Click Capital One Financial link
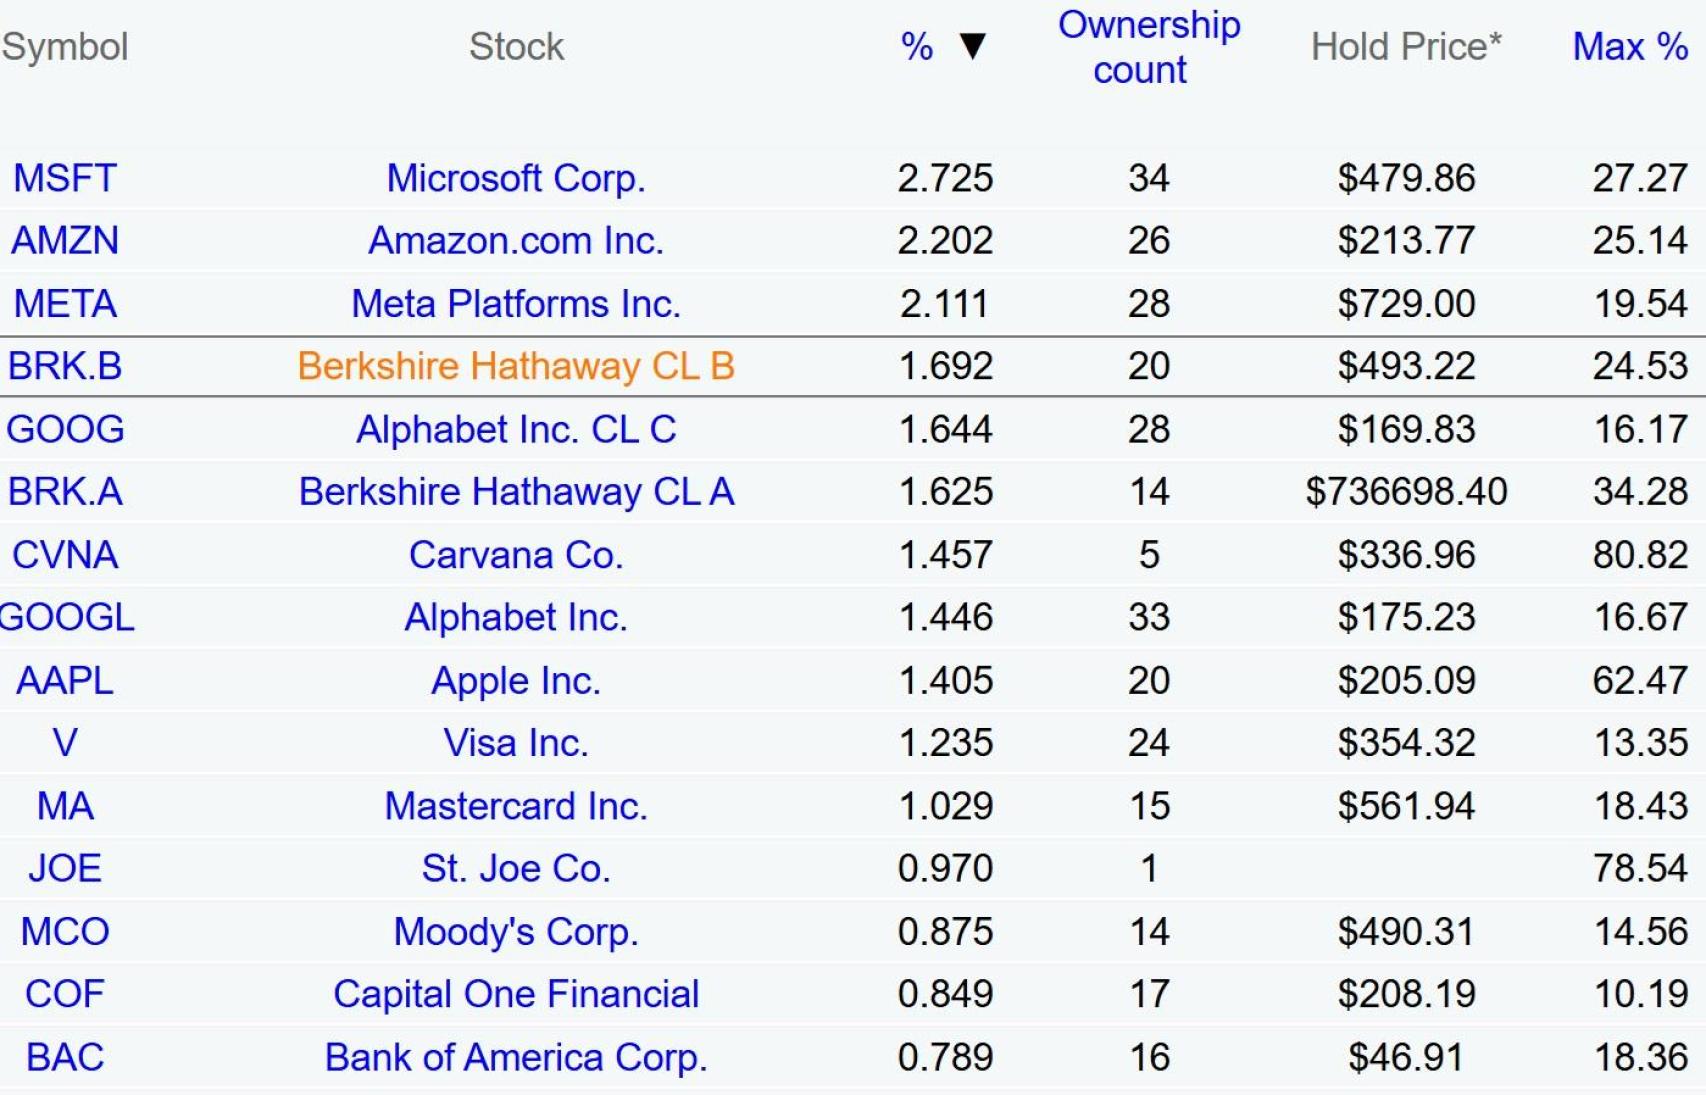Viewport: 1706px width, 1095px height. tap(516, 994)
